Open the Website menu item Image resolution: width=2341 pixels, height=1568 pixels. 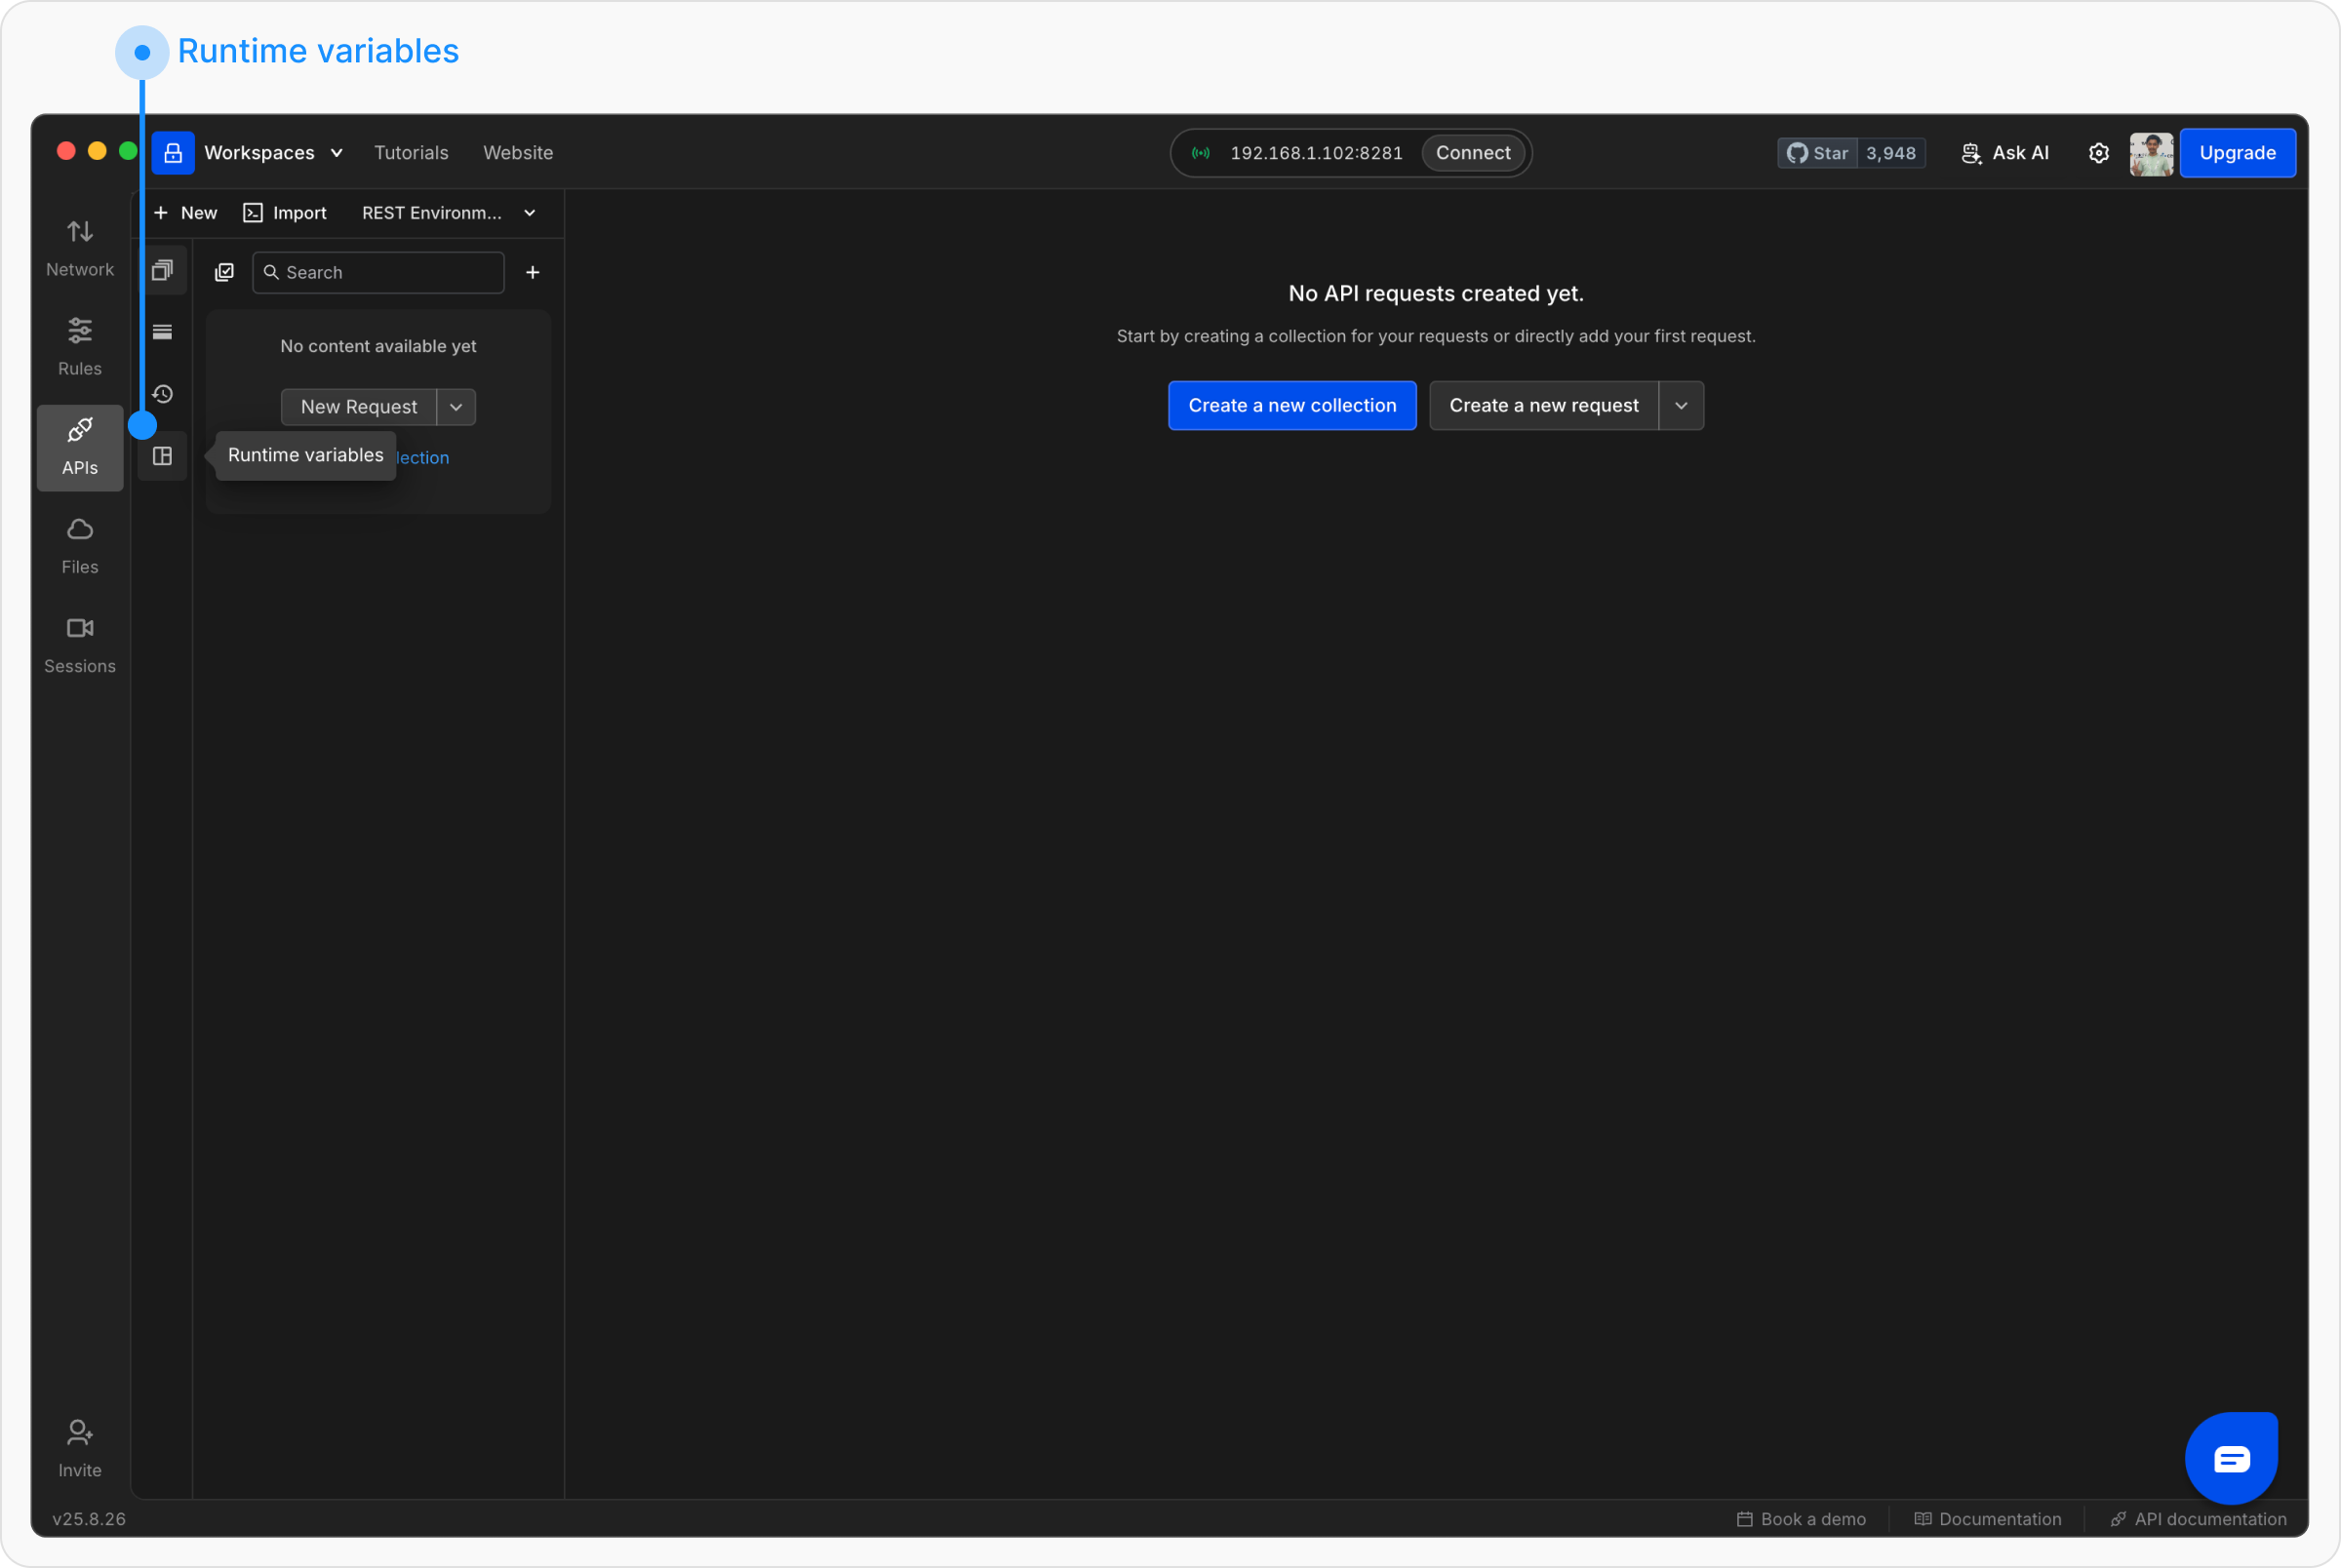pos(518,153)
